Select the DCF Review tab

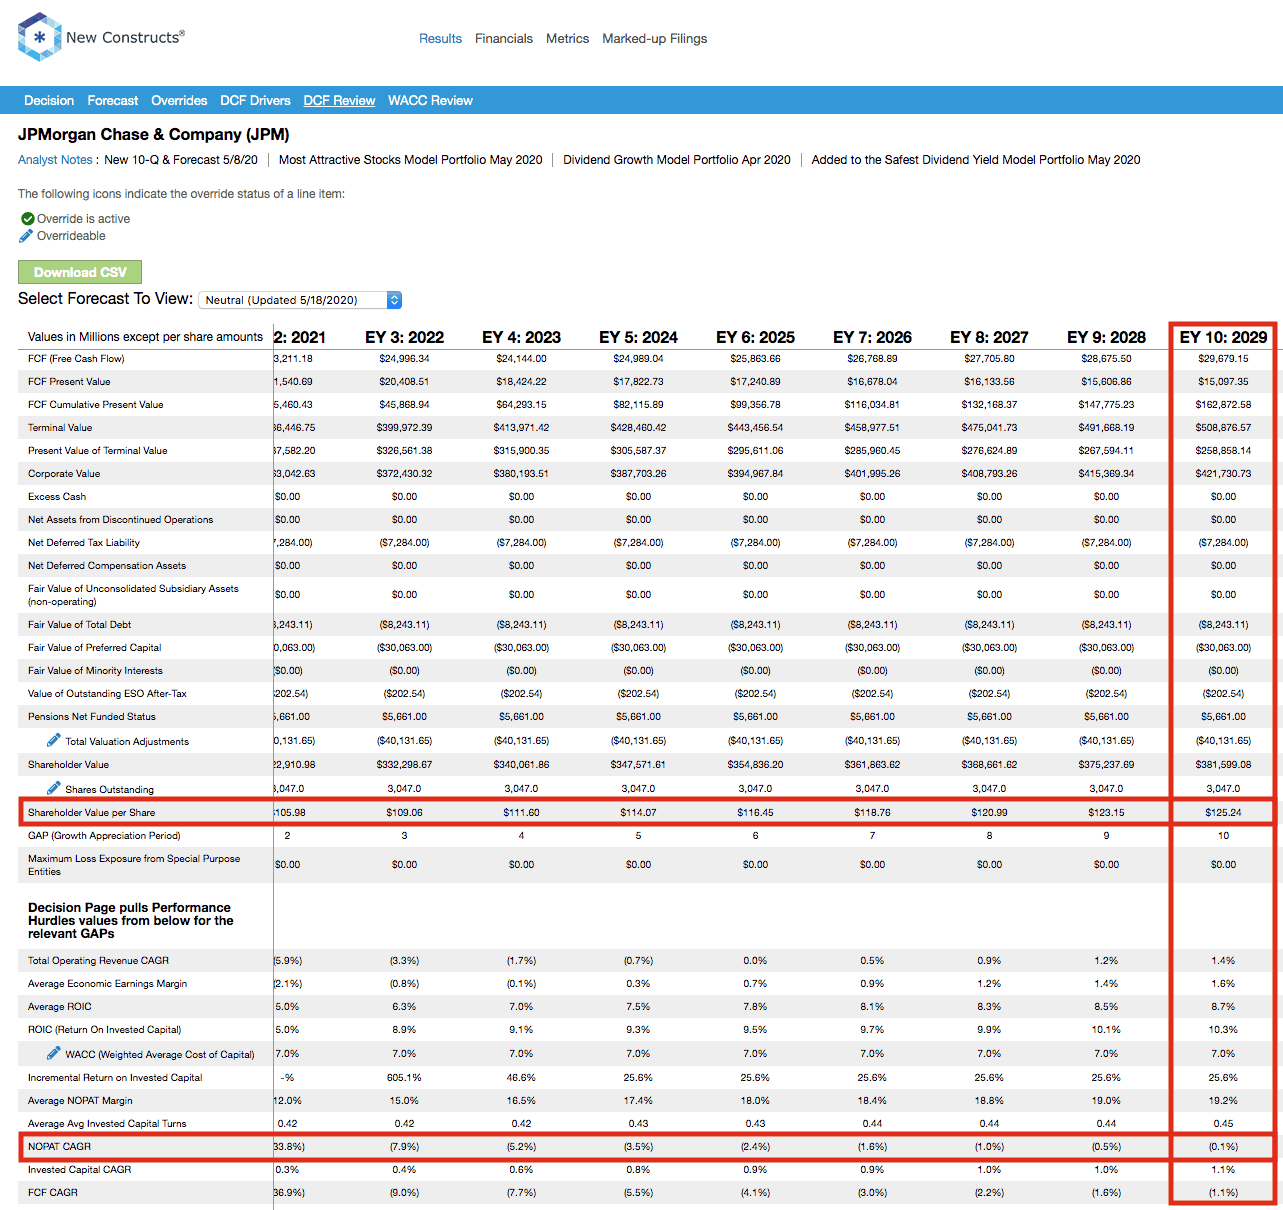(340, 101)
